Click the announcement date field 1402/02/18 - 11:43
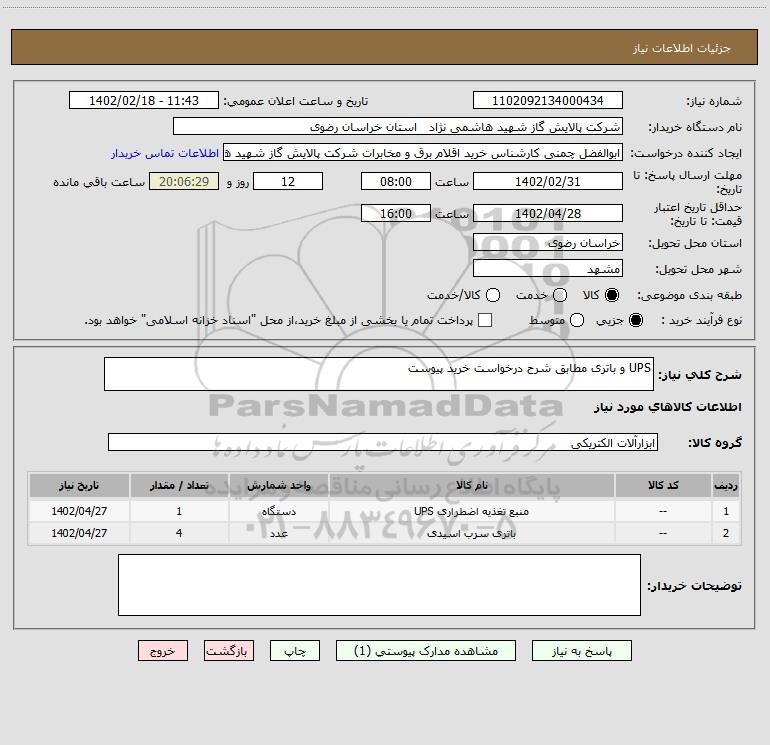Image resolution: width=770 pixels, height=745 pixels. (144, 100)
